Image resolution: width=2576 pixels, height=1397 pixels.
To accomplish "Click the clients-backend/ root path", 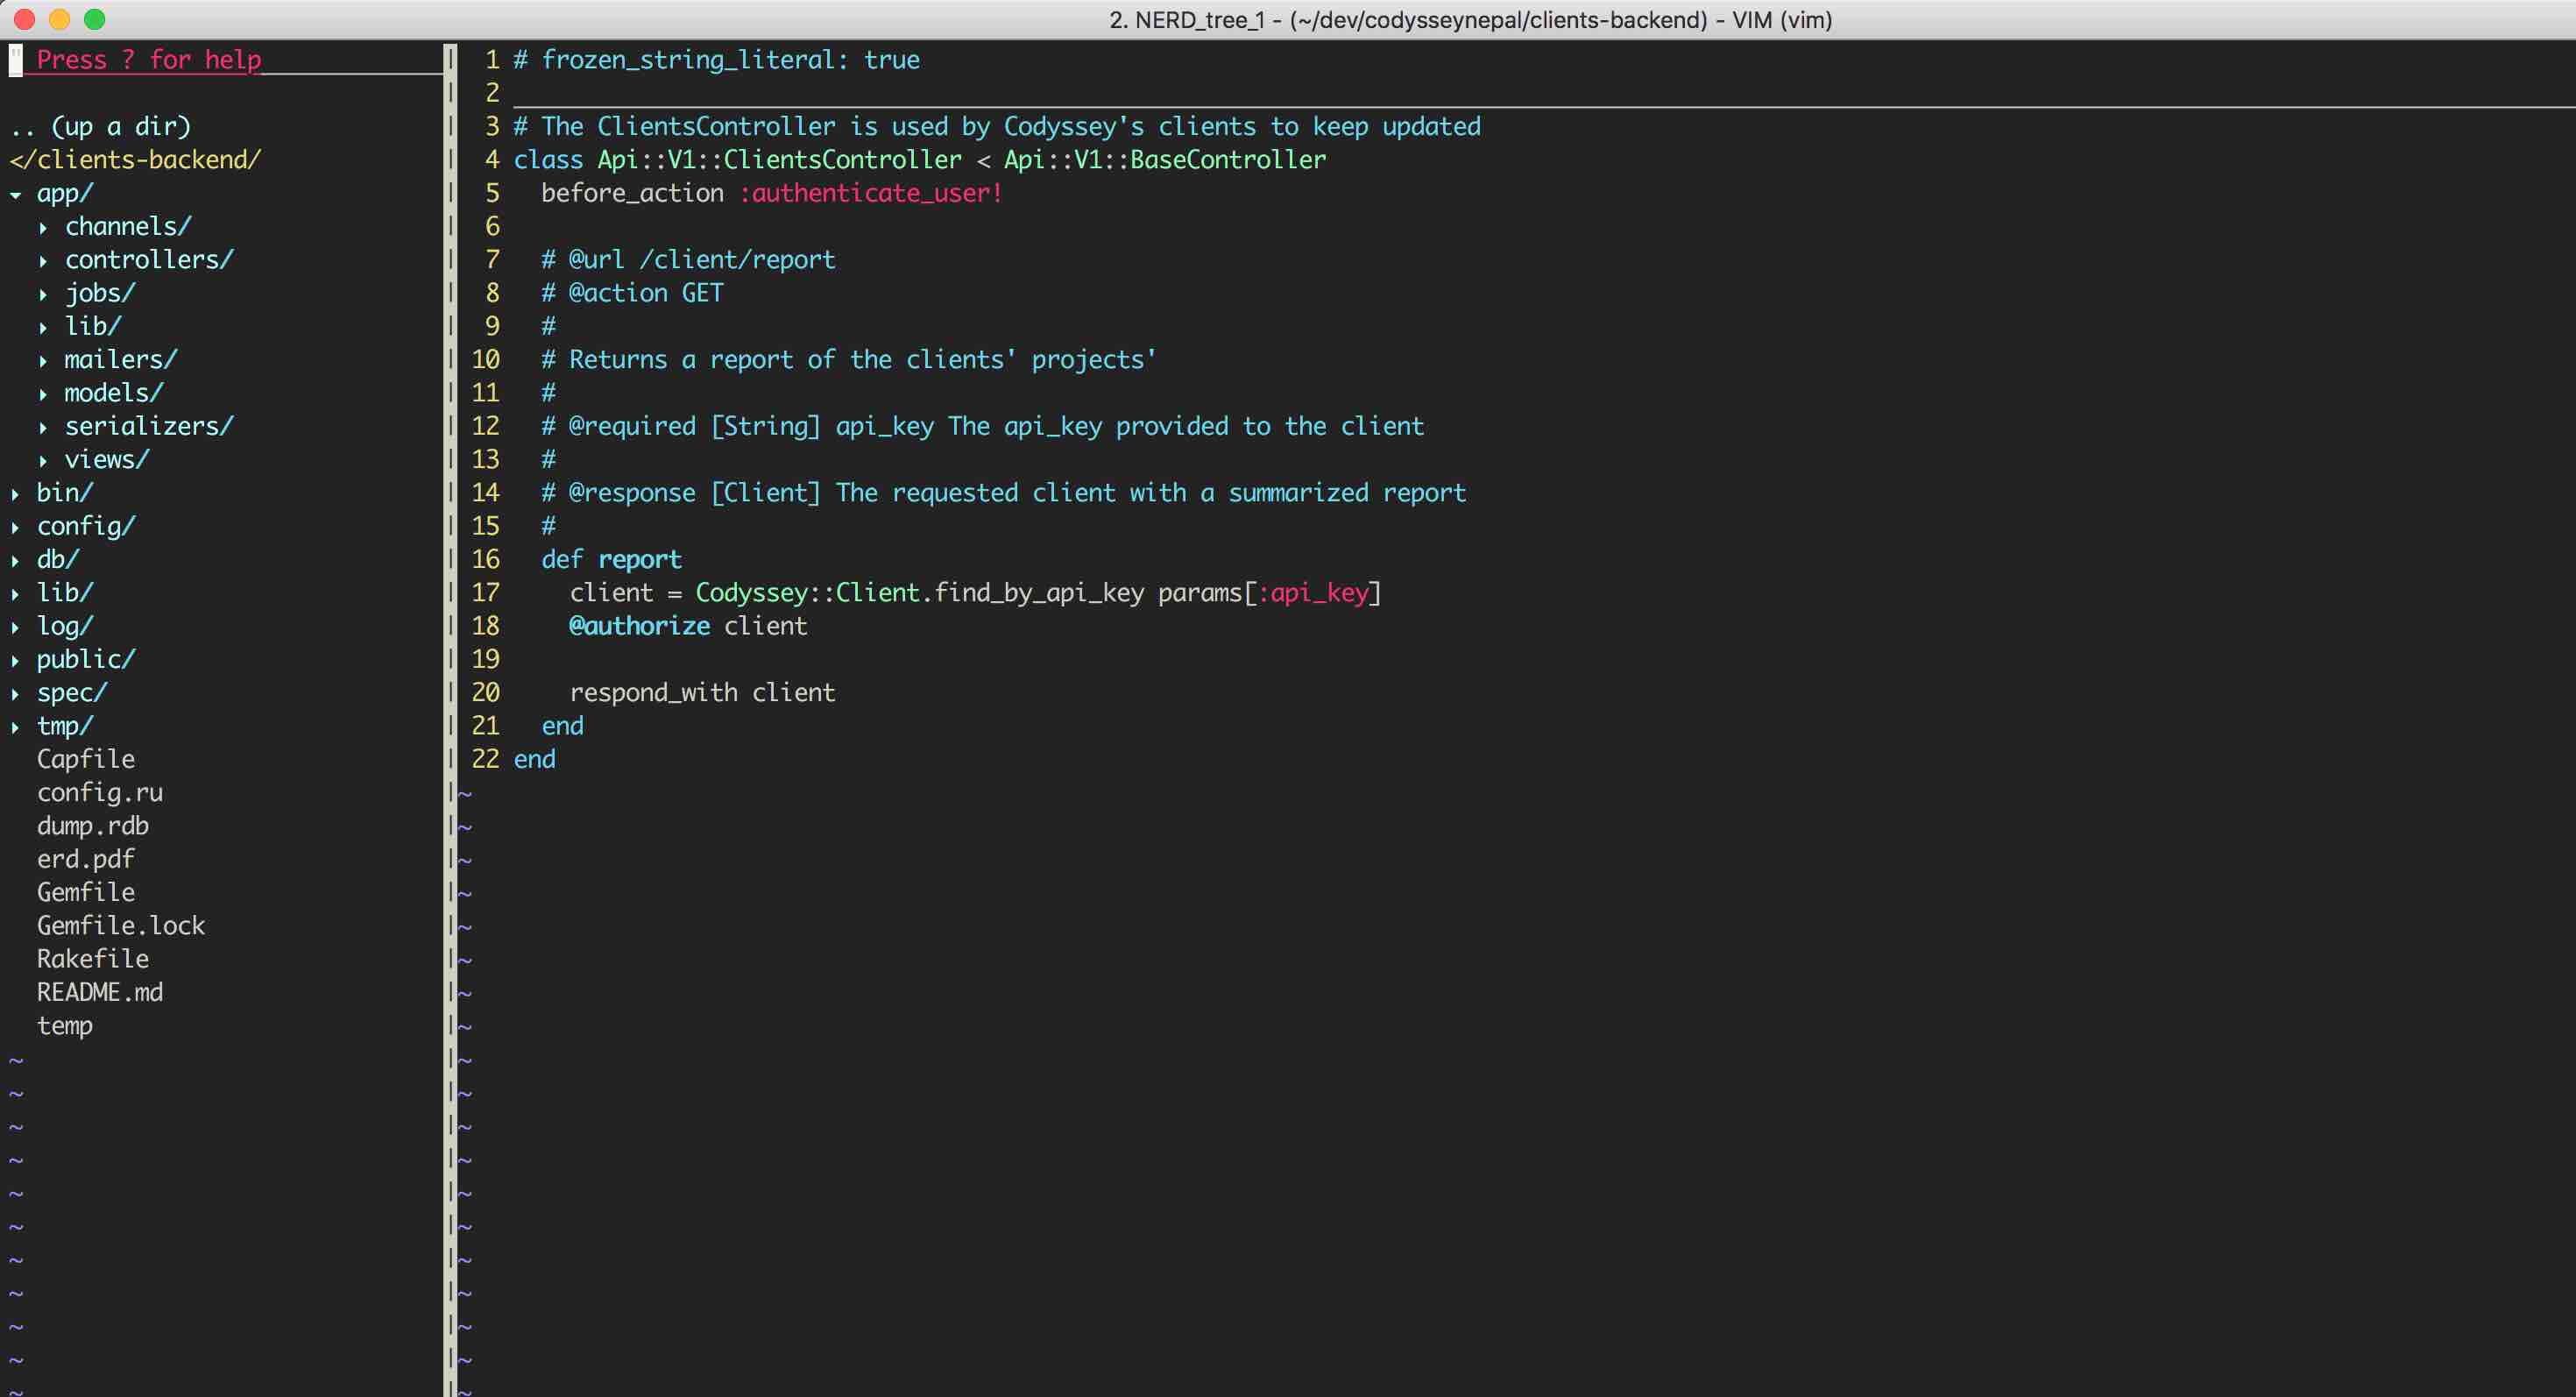I will coord(136,160).
